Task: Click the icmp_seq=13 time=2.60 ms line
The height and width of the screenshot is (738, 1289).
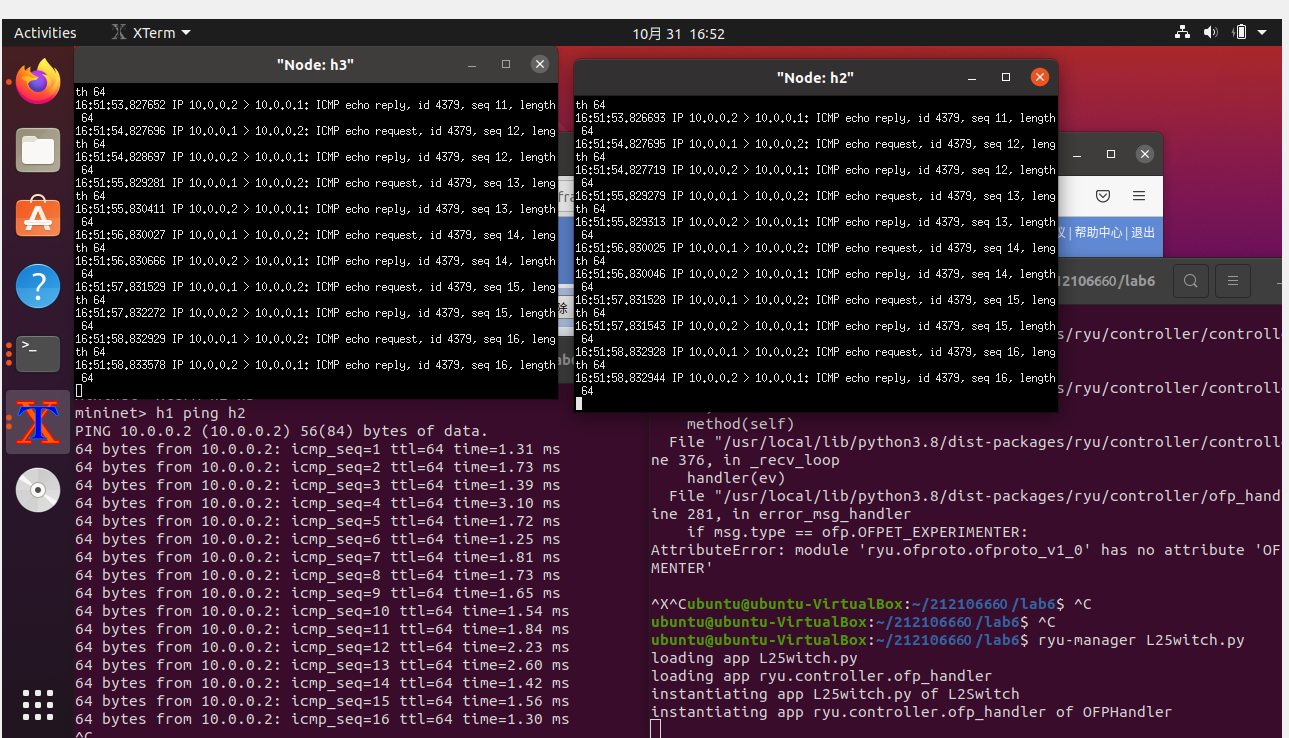Action: 322,665
